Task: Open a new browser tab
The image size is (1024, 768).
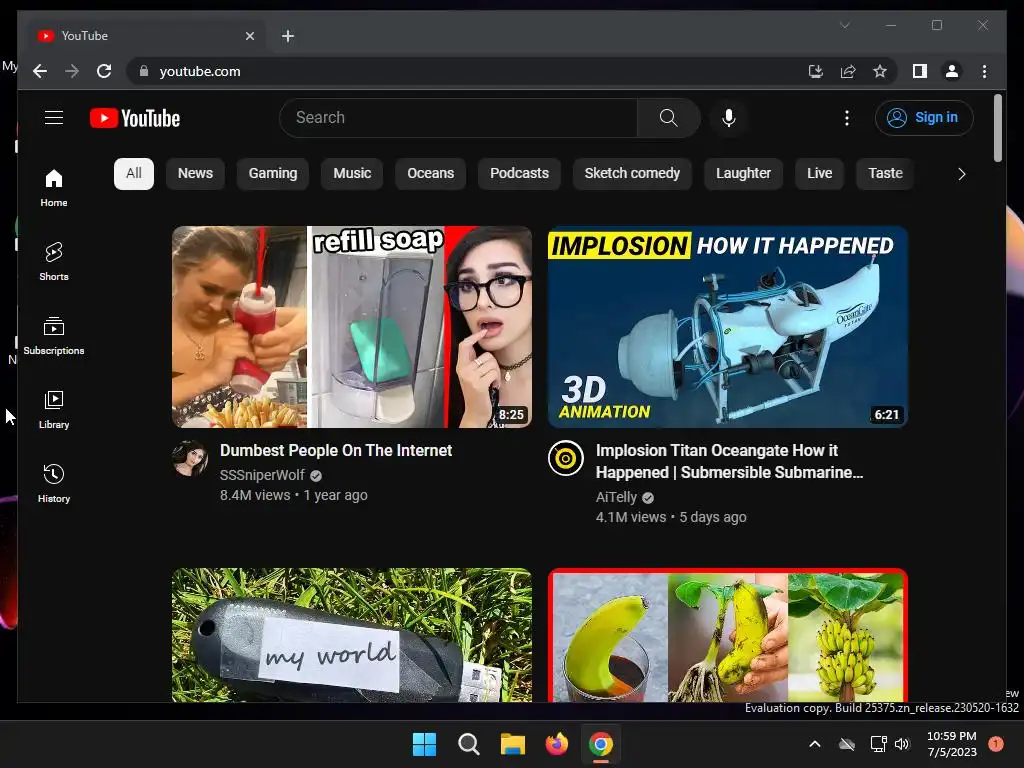Action: (288, 36)
